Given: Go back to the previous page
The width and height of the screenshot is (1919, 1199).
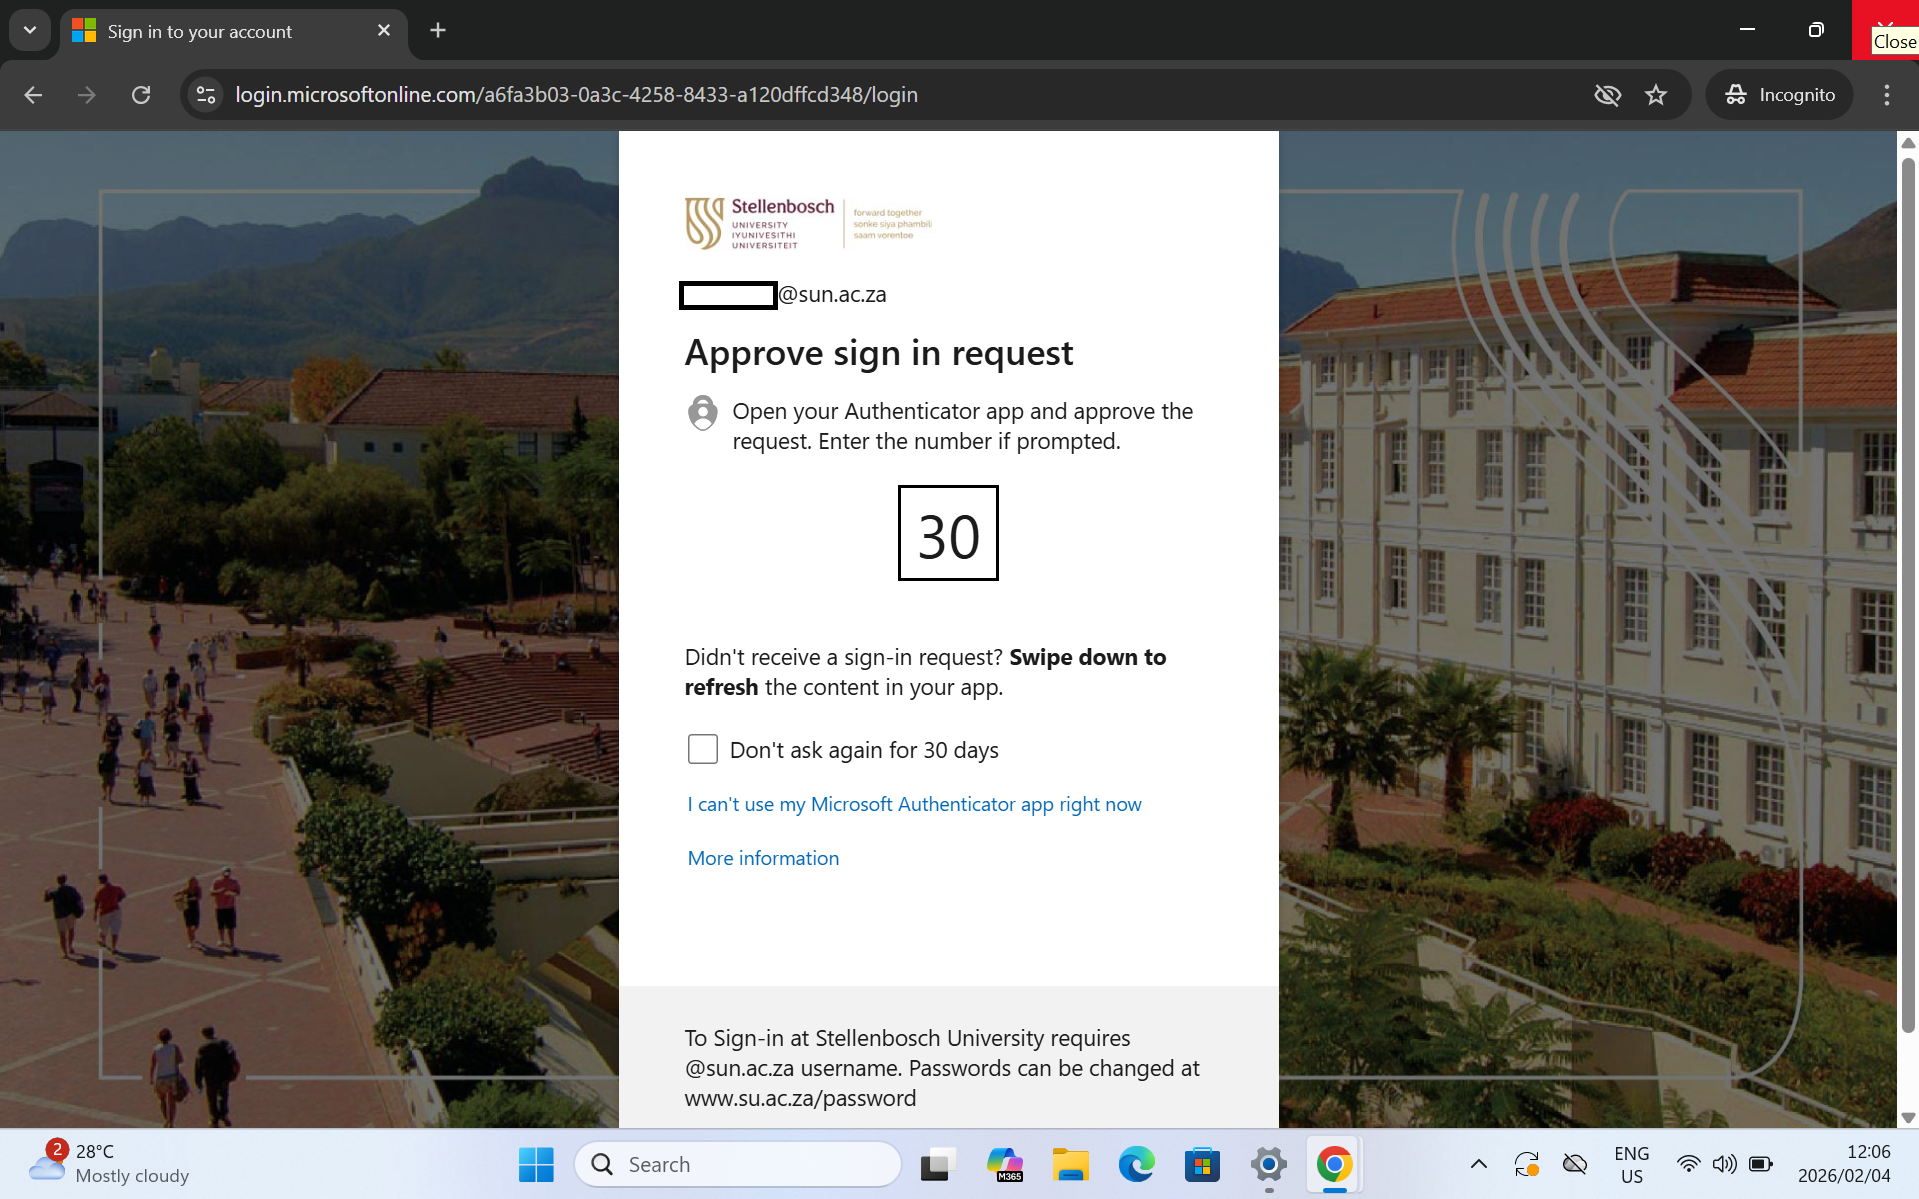Looking at the screenshot, I should coord(33,95).
